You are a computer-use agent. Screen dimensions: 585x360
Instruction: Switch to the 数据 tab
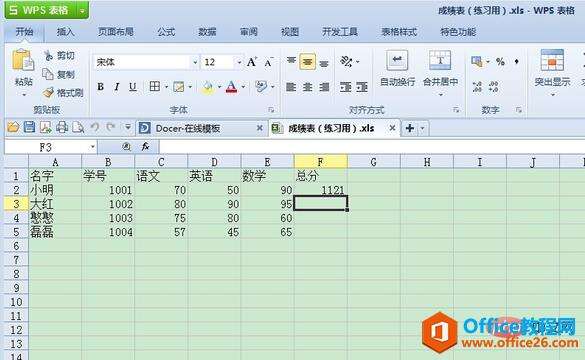207,32
